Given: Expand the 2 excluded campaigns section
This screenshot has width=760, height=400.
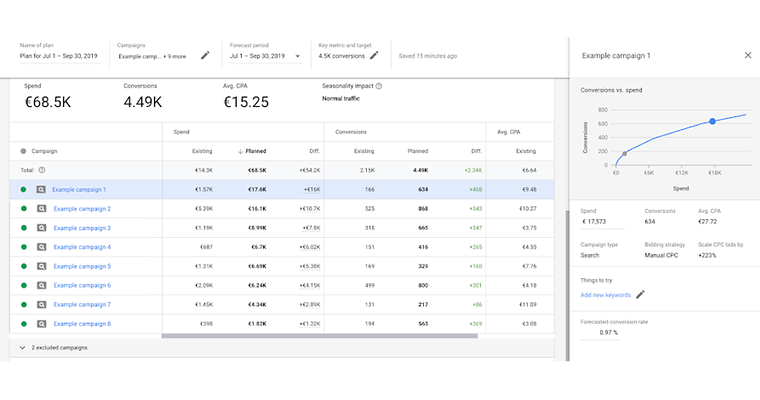Looking at the screenshot, I should pos(22,348).
